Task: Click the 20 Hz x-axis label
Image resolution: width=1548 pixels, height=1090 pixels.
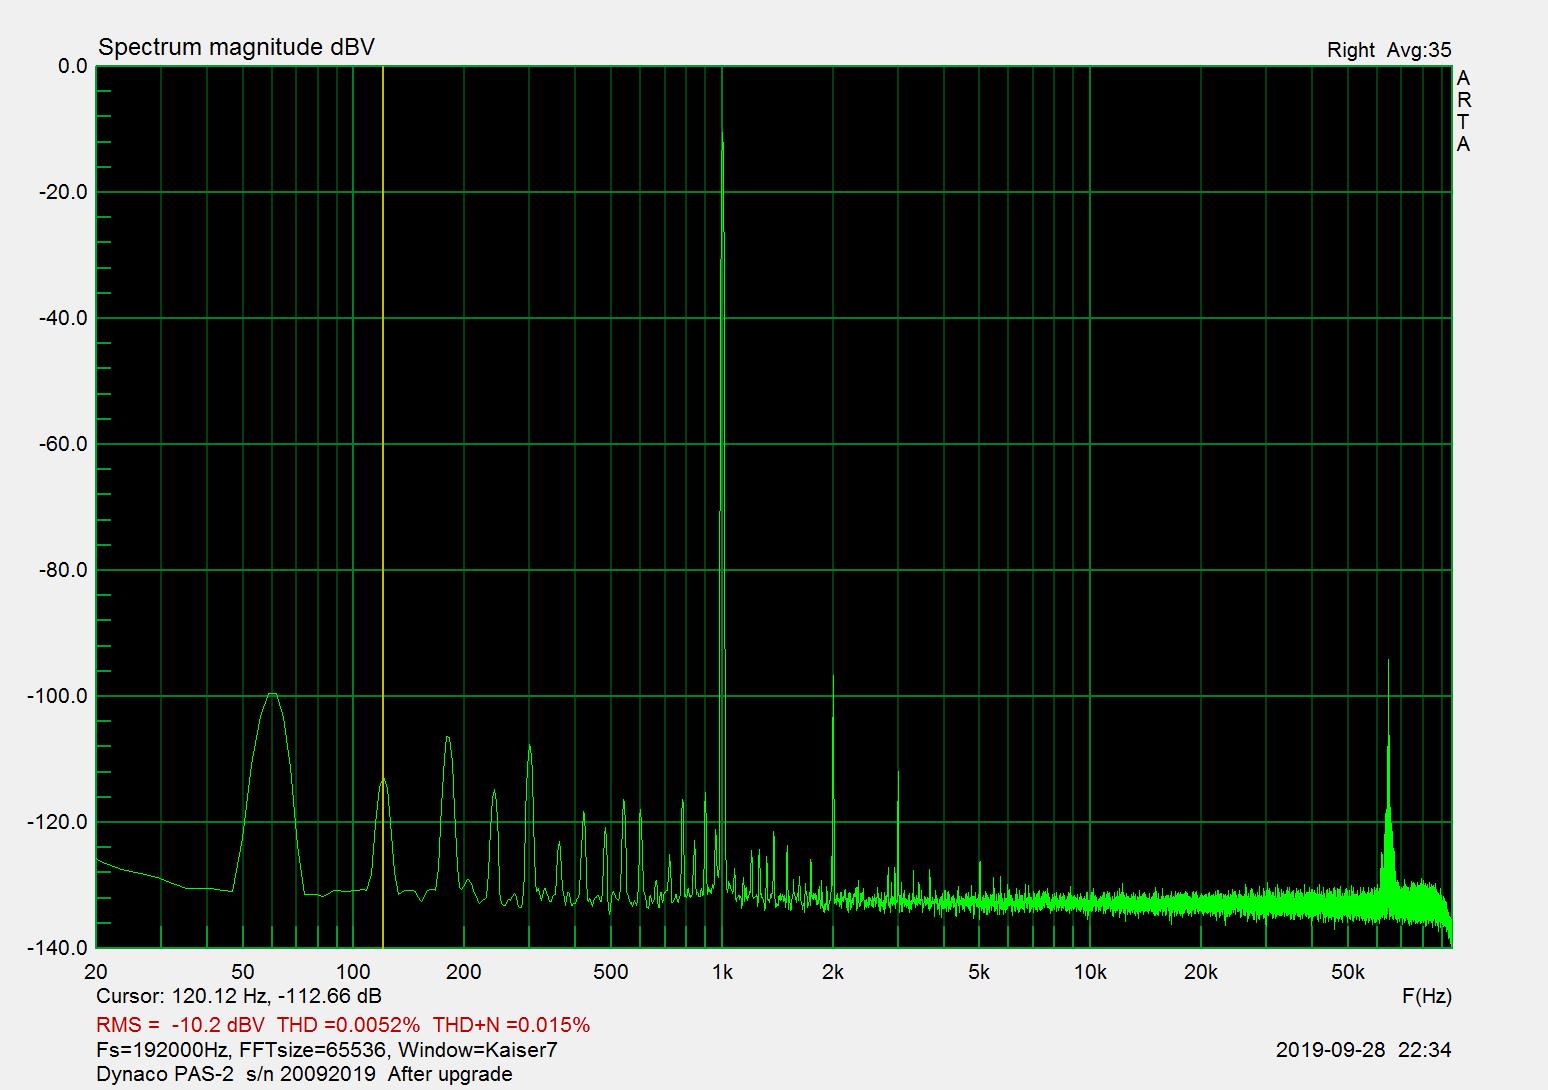Action: [x=96, y=972]
